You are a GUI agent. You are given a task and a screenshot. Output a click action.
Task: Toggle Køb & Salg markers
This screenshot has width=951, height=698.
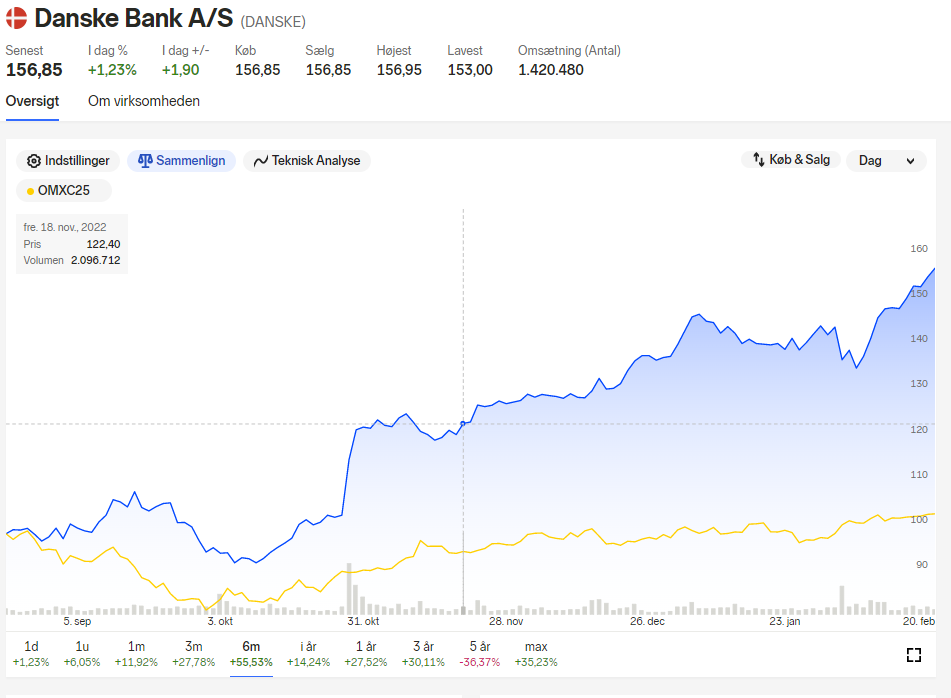pos(791,159)
